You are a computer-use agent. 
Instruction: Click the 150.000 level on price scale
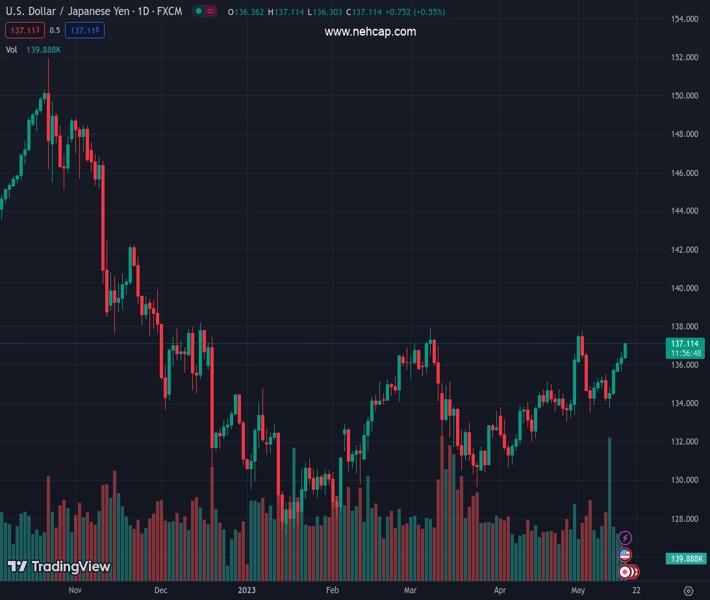click(x=684, y=96)
